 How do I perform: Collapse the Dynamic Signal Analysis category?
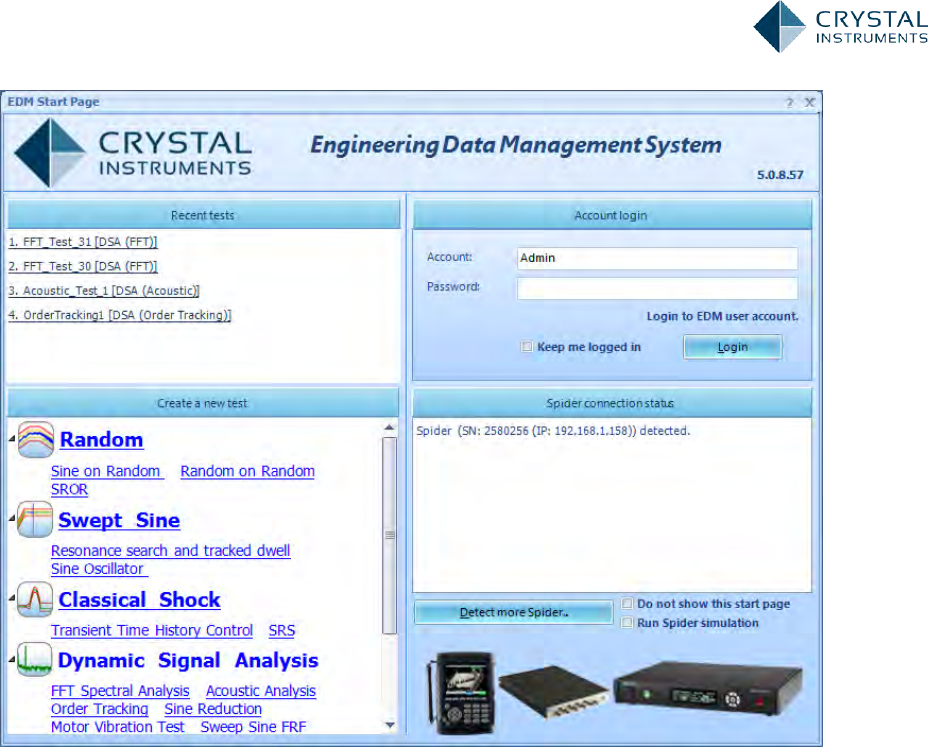12,659
